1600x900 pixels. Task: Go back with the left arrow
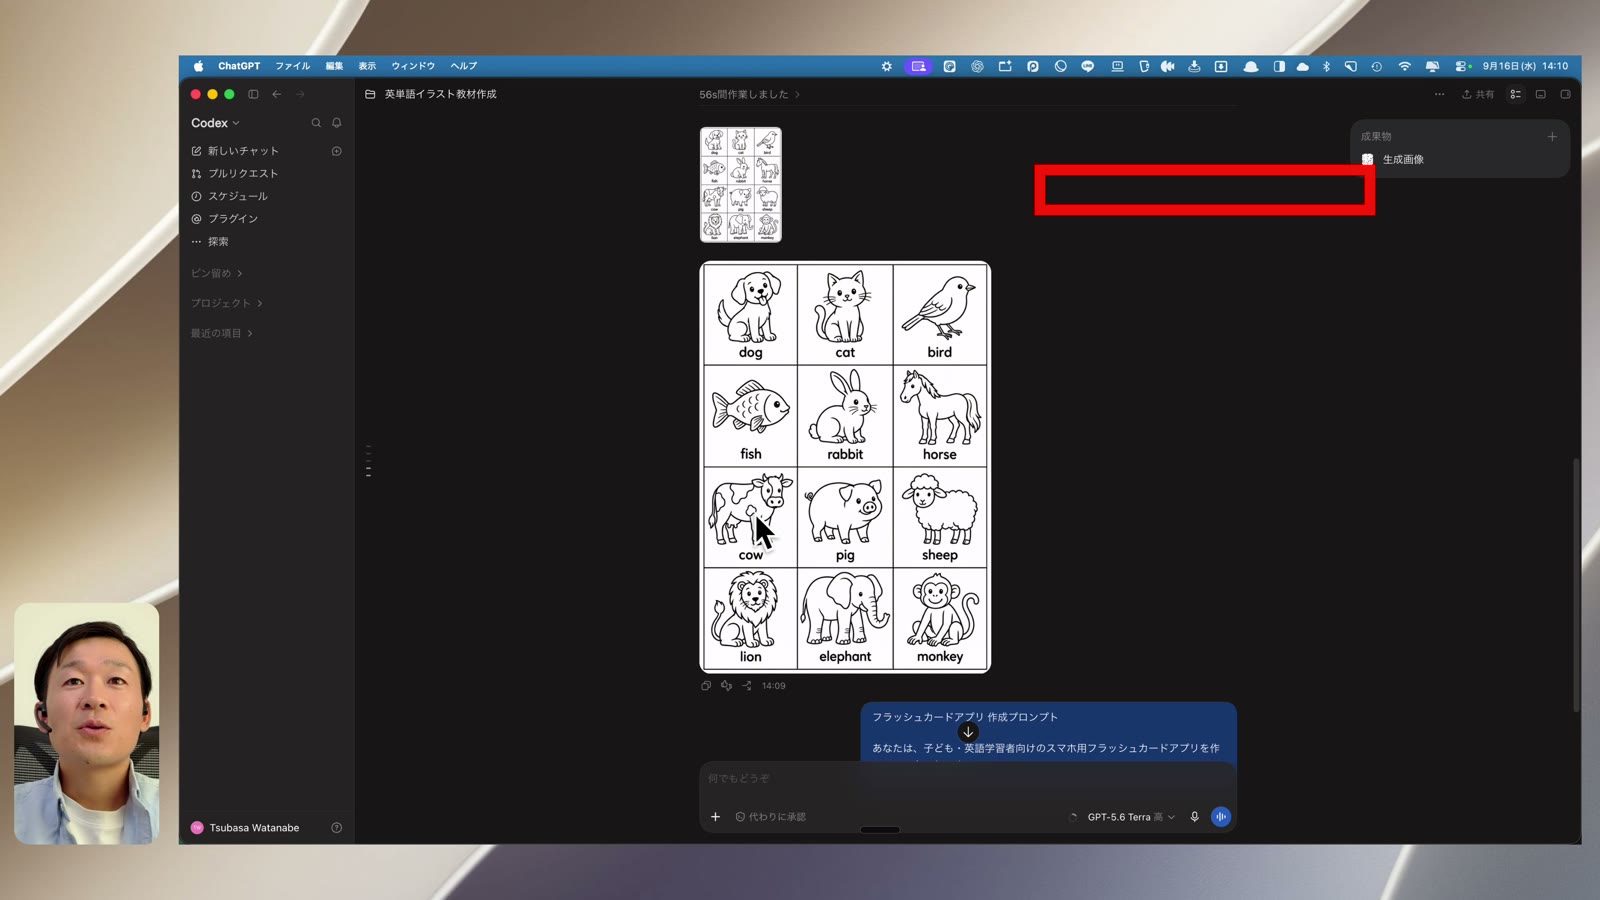[x=277, y=94]
